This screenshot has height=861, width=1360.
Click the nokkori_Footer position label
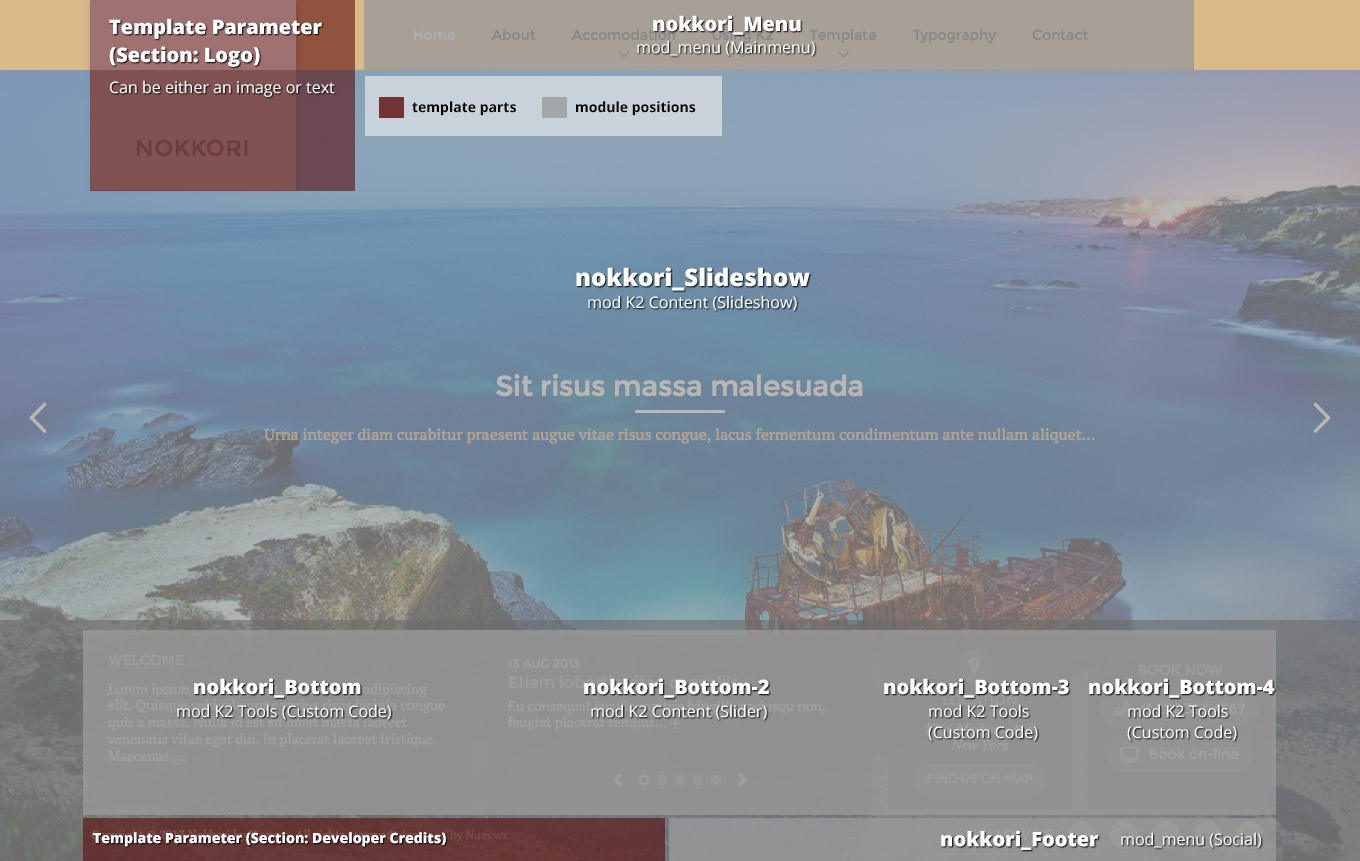click(1019, 839)
